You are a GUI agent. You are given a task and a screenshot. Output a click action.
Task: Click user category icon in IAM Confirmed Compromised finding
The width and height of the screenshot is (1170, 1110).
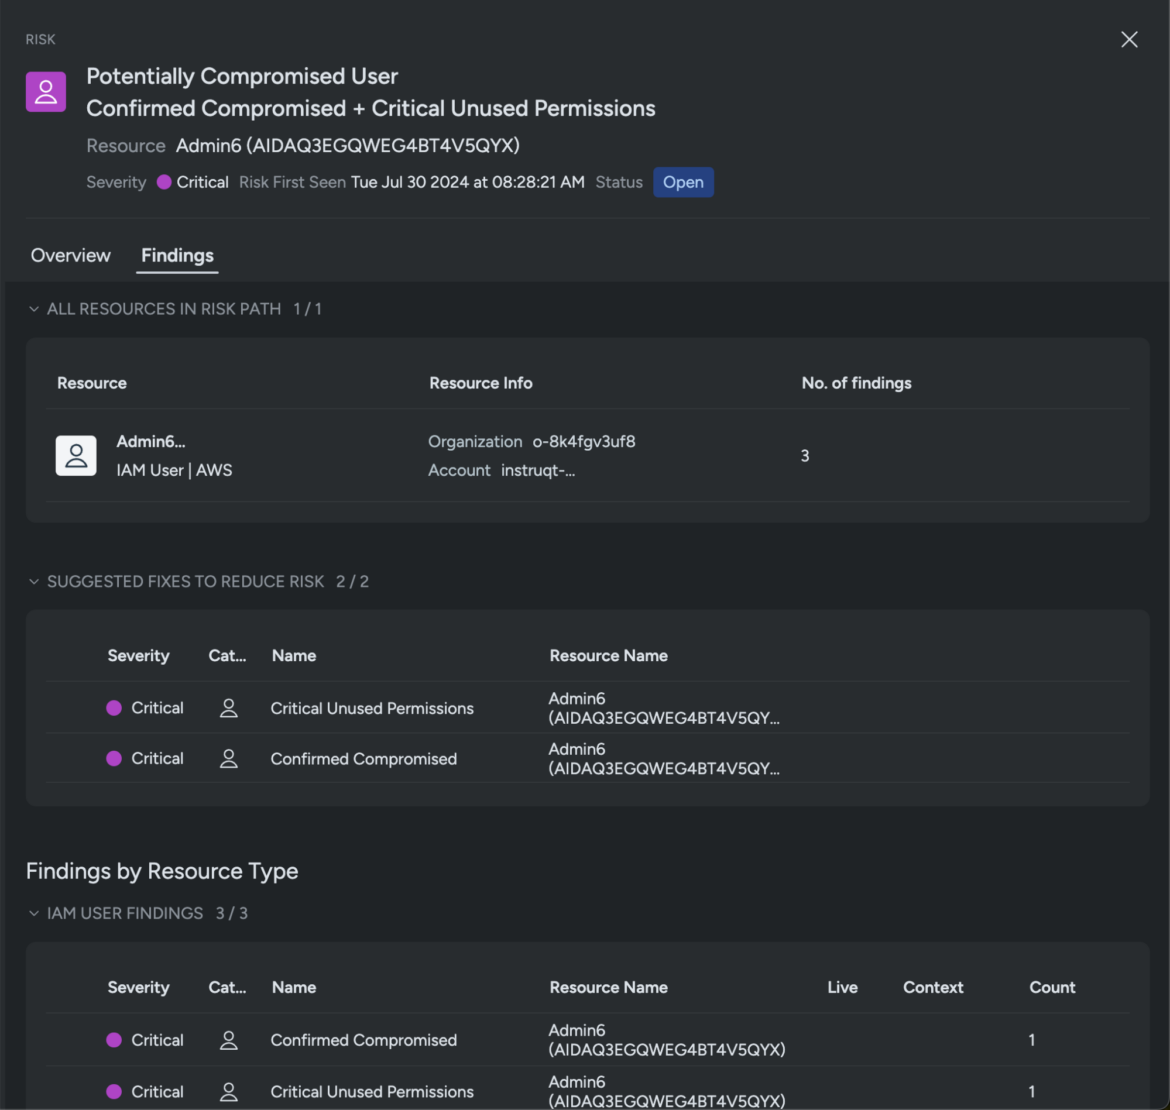[229, 1040]
